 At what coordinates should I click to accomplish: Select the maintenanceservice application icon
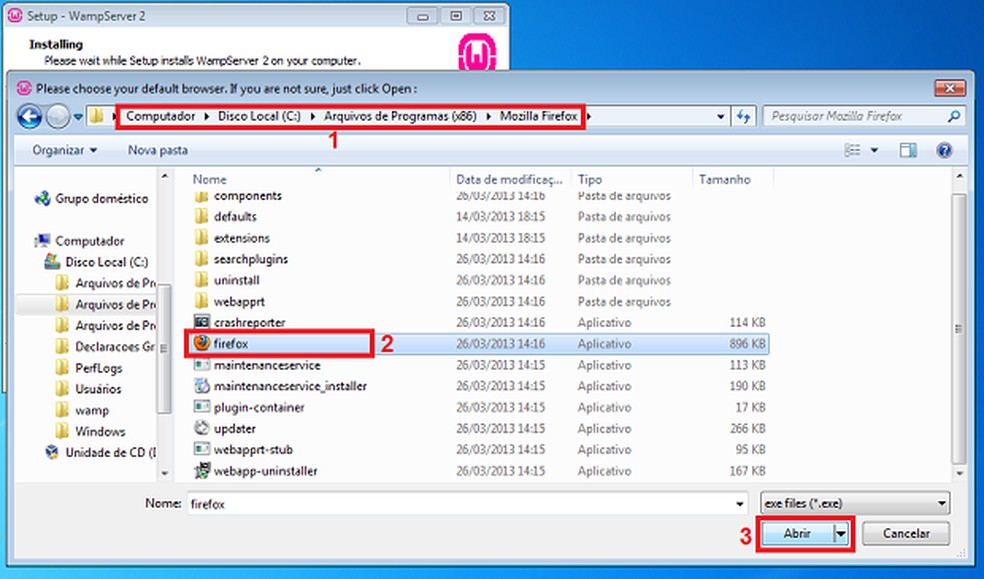tap(201, 364)
